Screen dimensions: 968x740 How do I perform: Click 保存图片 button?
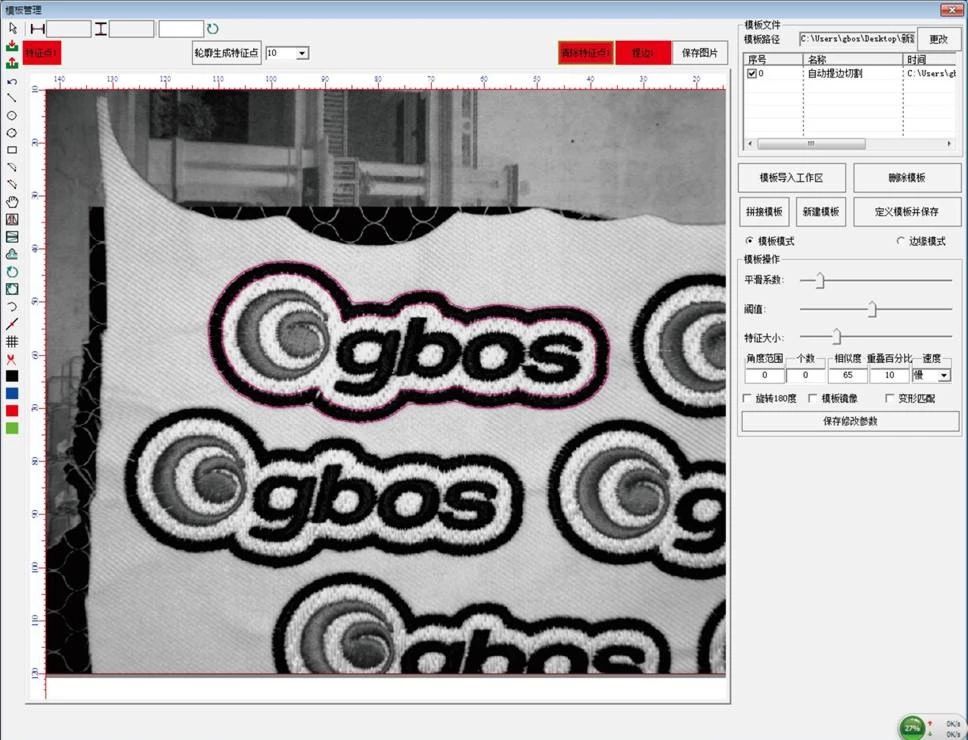pos(699,53)
